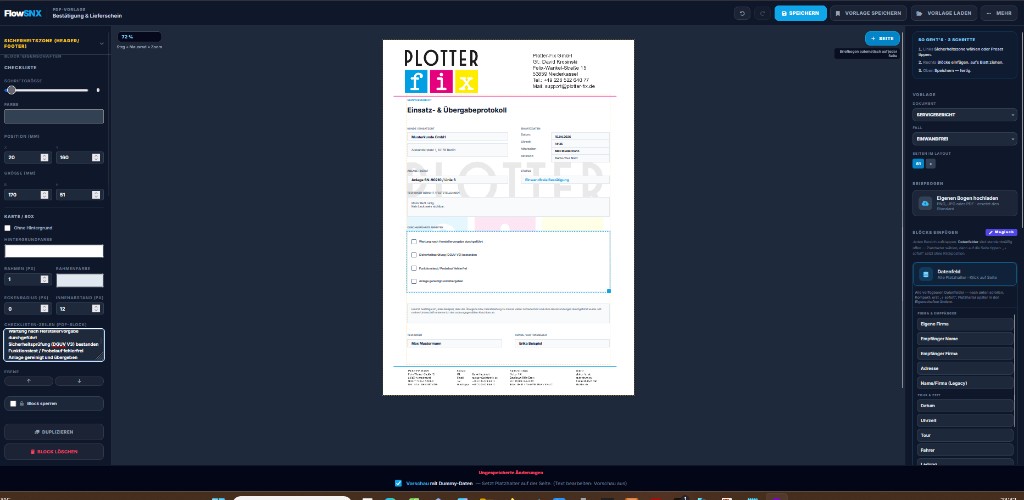Viewport: 1024px width, 500px height.
Task: Open the Dokument dropdown Servicebericht
Action: click(965, 114)
